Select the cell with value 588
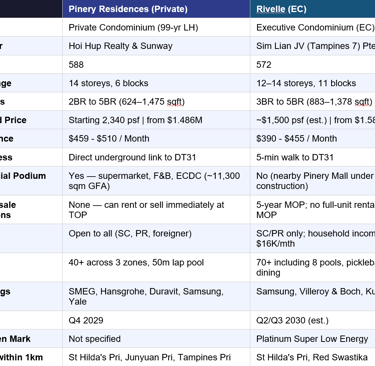The width and height of the screenshot is (375, 366). point(156,65)
